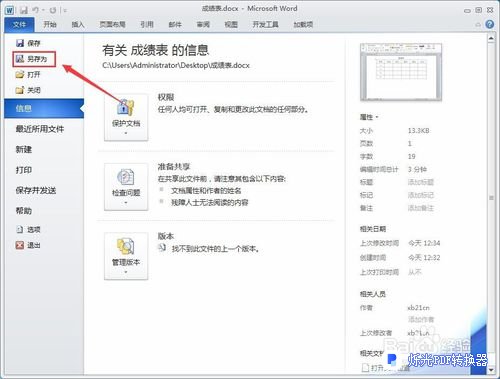Click the blue Help question mark icon
500x379 pixels.
pos(489,24)
